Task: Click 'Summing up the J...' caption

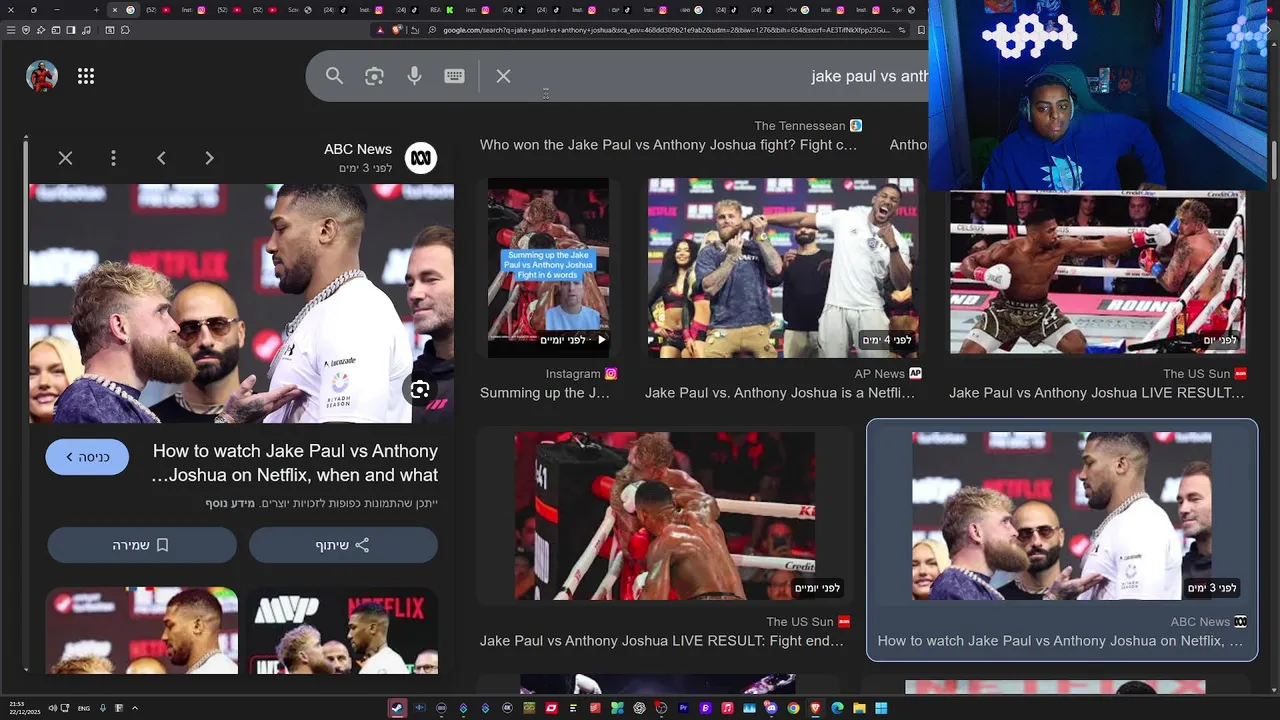Action: pyautogui.click(x=545, y=393)
